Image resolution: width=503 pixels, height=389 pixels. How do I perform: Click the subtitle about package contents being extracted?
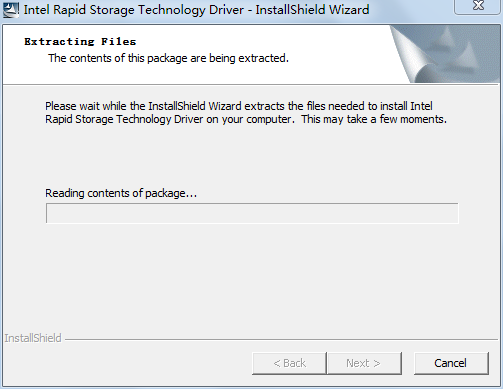pyautogui.click(x=168, y=58)
